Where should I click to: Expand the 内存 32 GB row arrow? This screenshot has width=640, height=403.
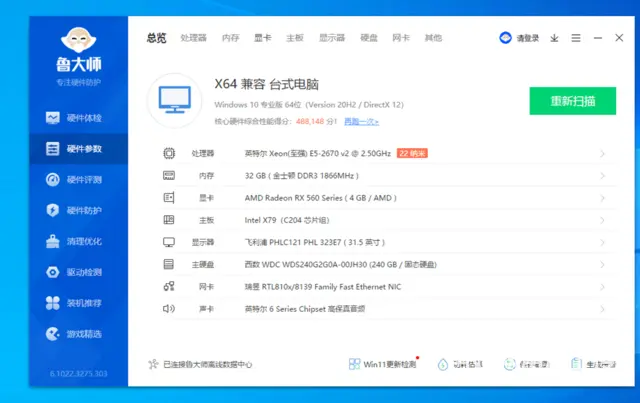[602, 176]
